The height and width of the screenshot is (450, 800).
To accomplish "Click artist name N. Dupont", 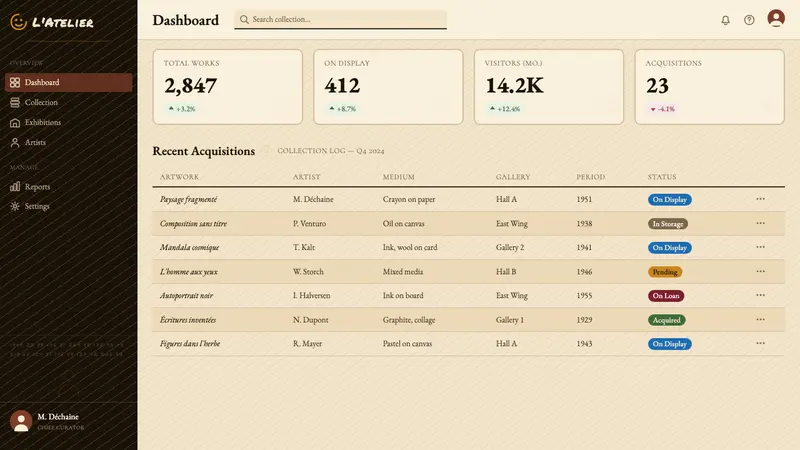I will click(x=310, y=320).
